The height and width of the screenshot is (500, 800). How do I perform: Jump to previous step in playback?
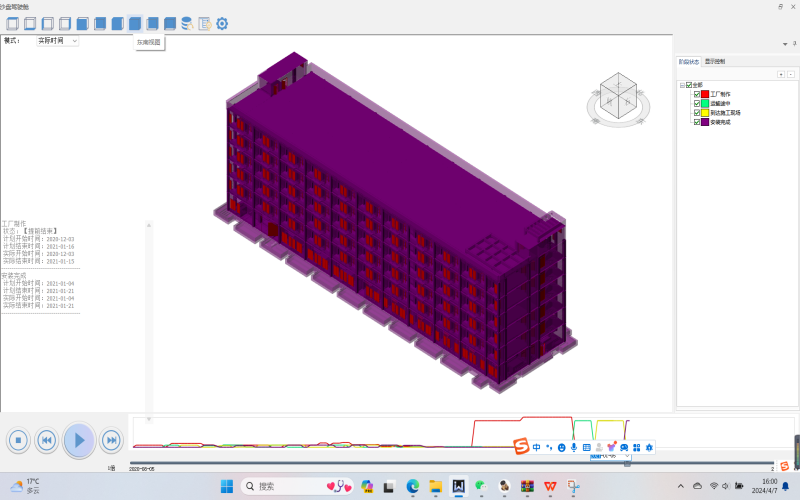pyautogui.click(x=46, y=440)
